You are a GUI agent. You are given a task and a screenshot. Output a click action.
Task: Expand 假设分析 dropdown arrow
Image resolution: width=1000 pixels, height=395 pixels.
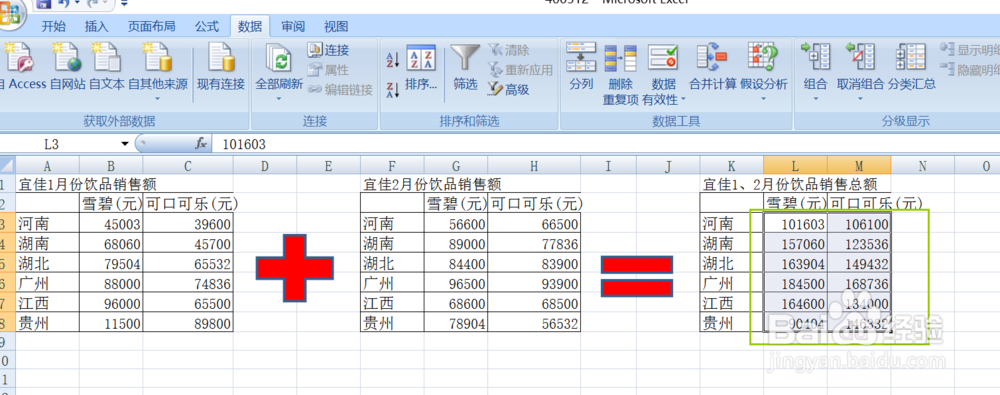pyautogui.click(x=763, y=99)
